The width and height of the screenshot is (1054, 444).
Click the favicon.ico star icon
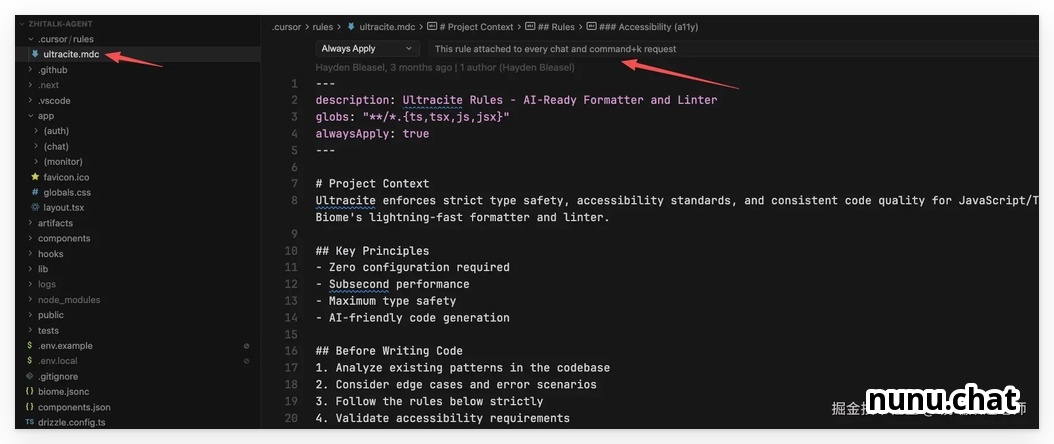[x=35, y=177]
